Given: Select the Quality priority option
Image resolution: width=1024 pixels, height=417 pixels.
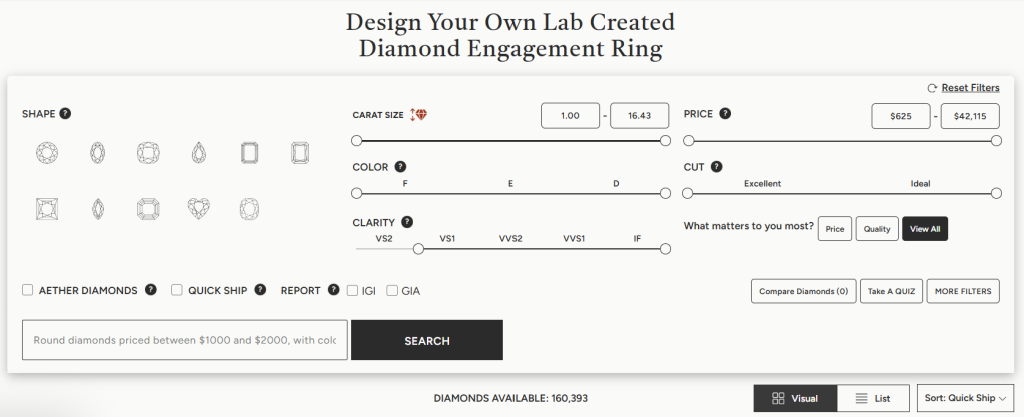Looking at the screenshot, I should pyautogui.click(x=876, y=229).
